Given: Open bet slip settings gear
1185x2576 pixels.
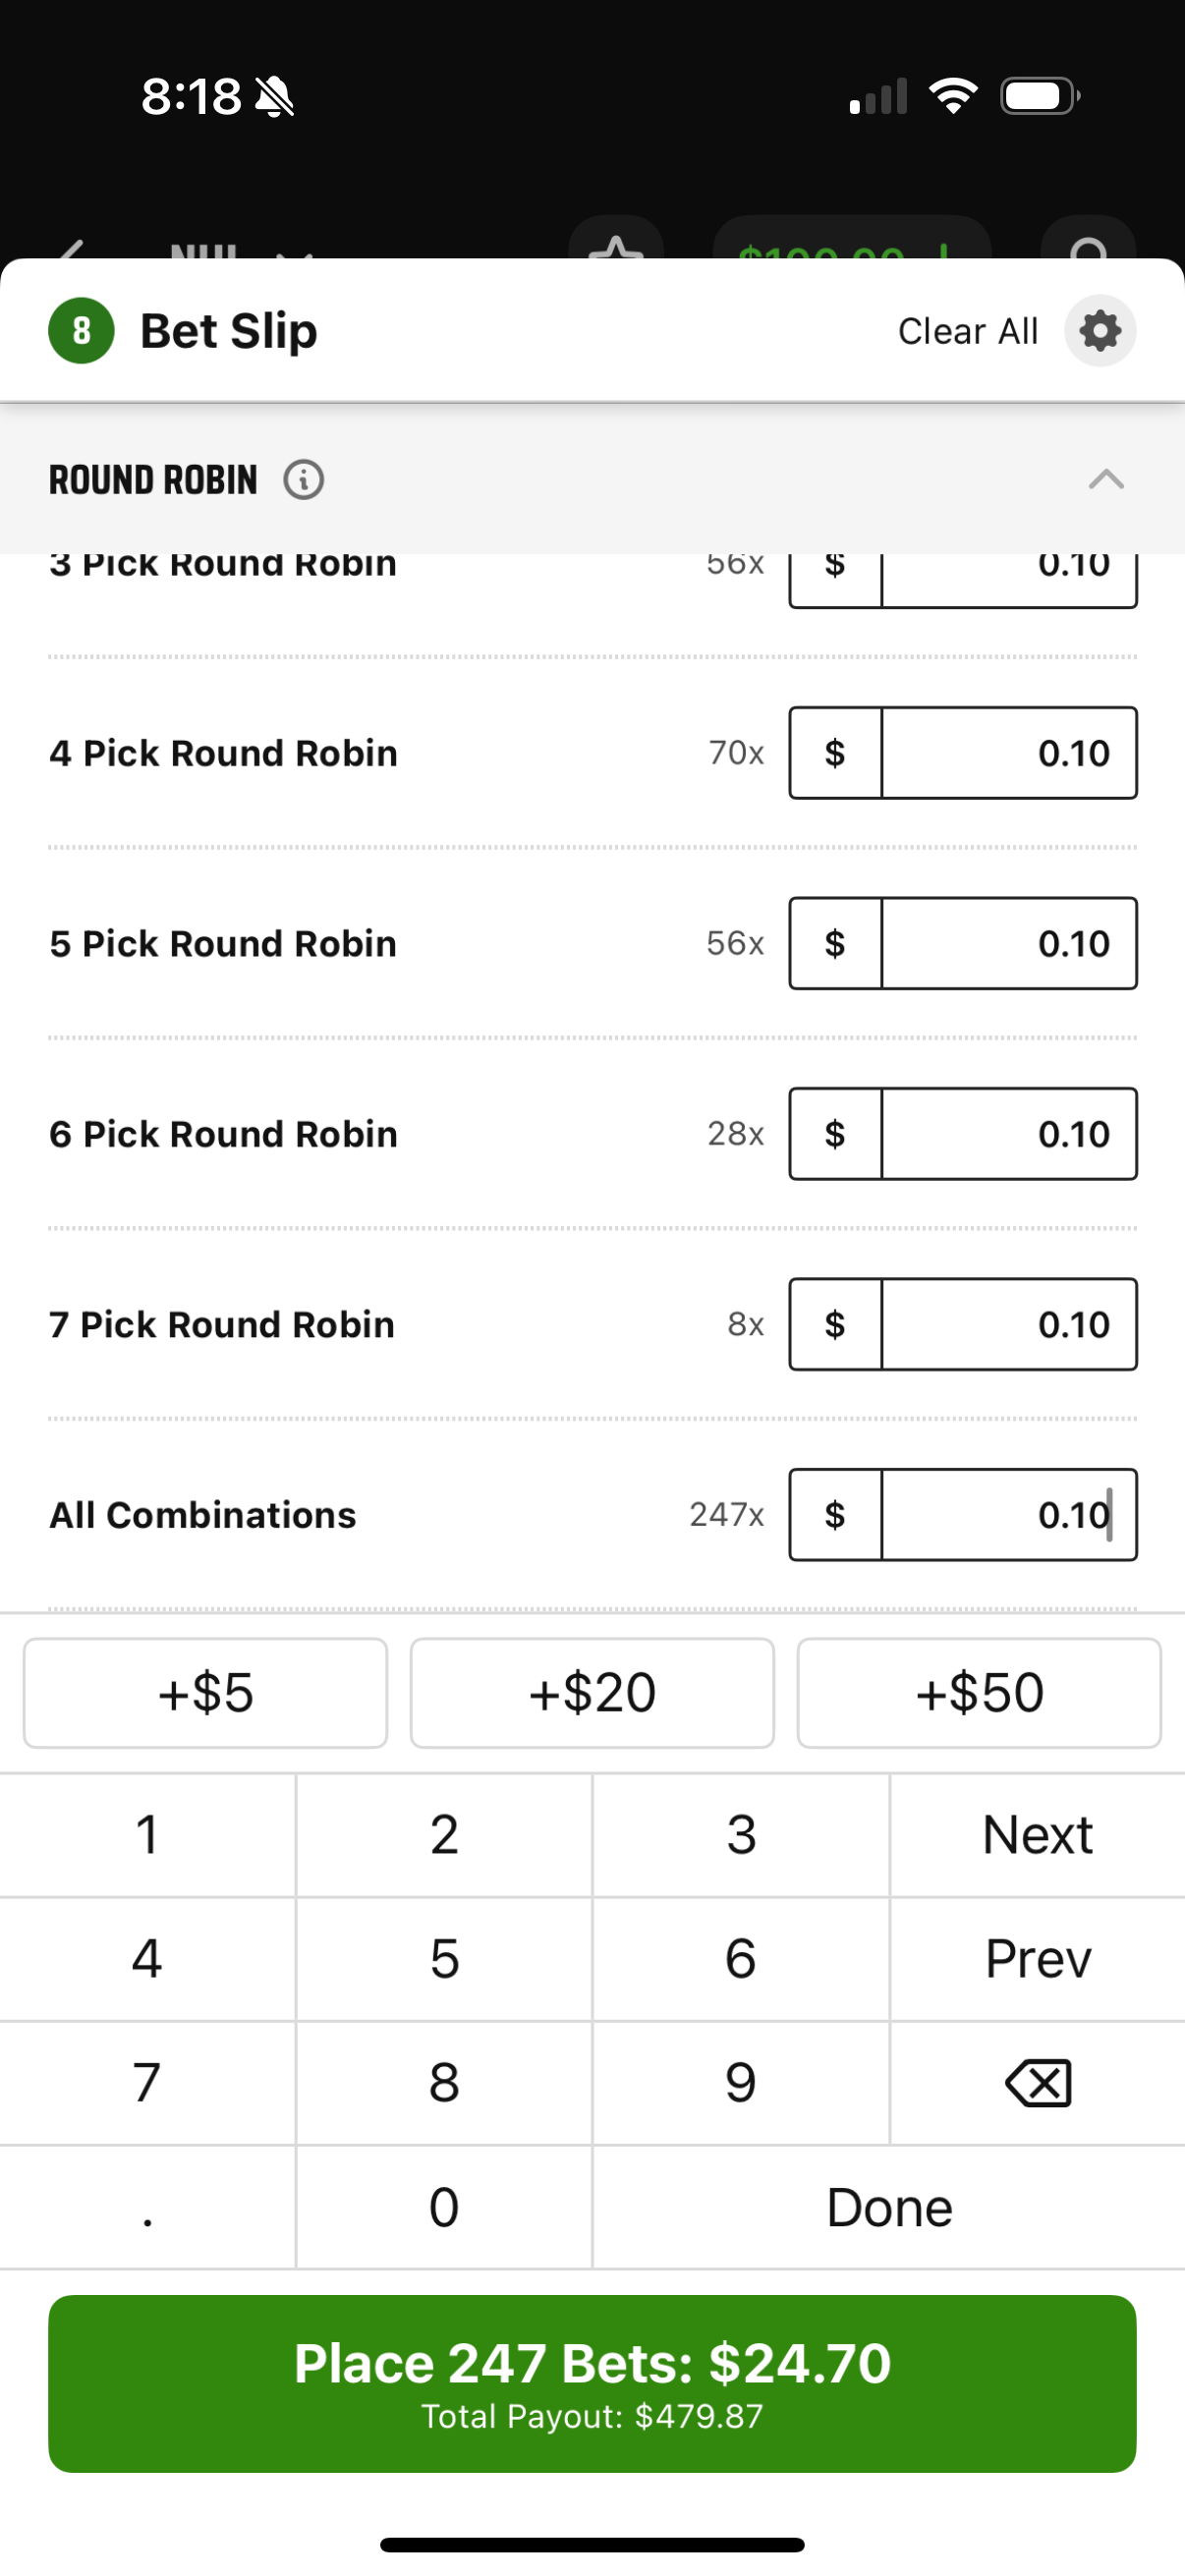Looking at the screenshot, I should point(1099,331).
